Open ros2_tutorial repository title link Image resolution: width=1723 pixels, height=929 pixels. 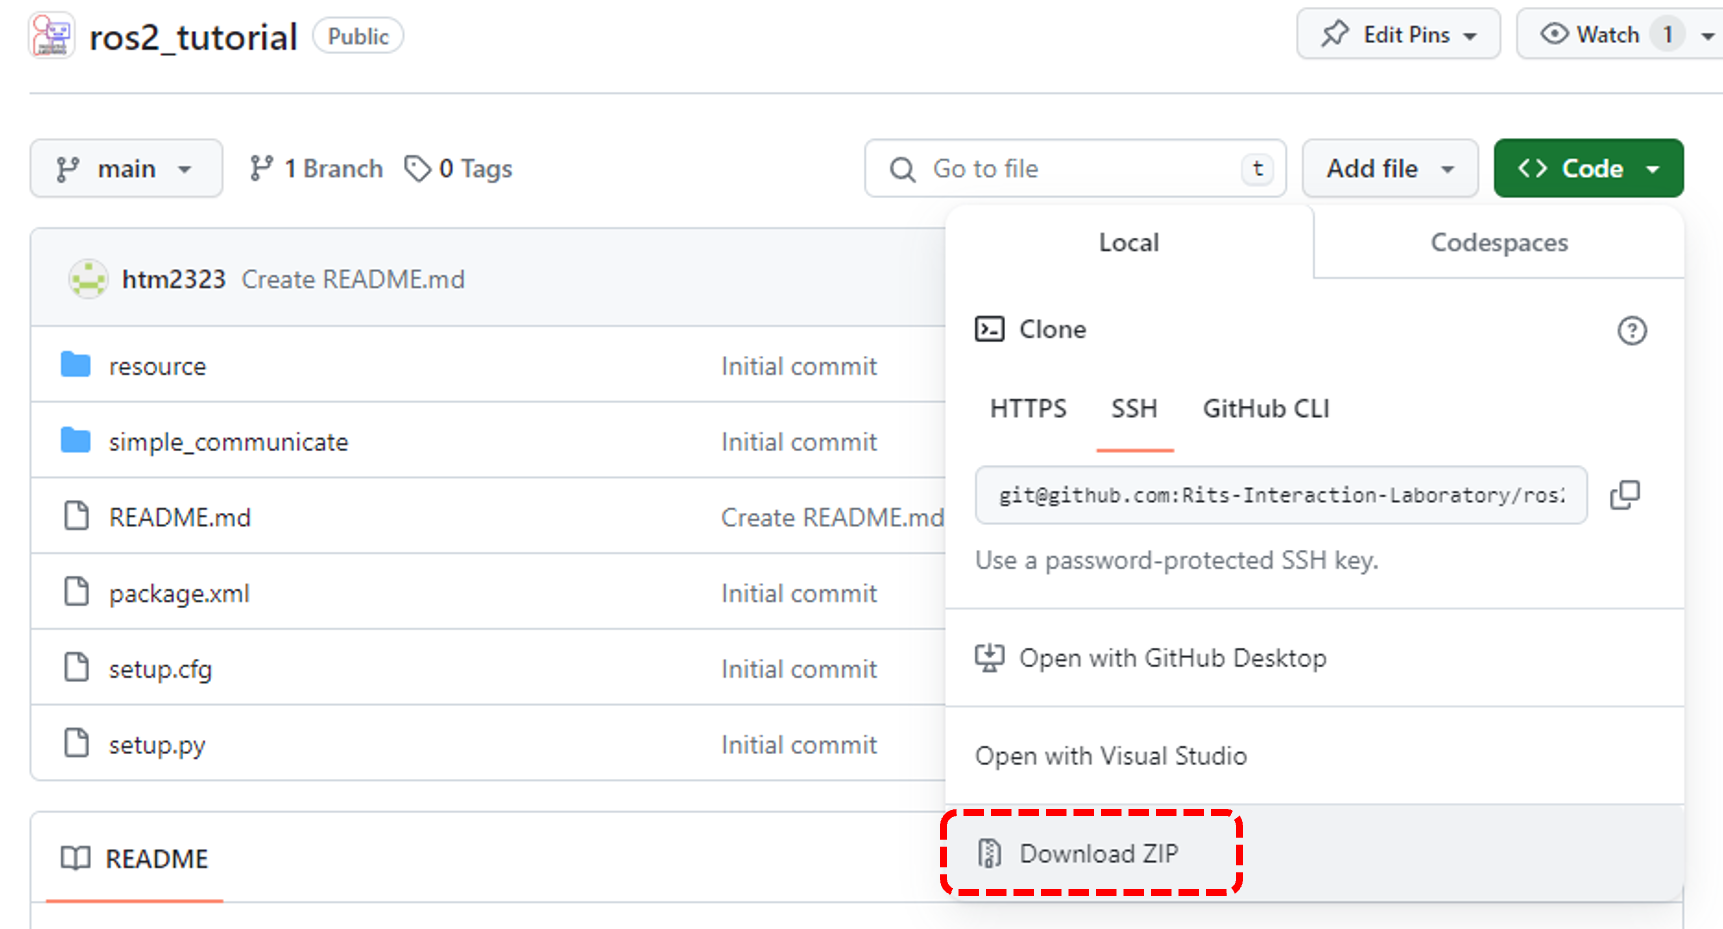tap(193, 37)
